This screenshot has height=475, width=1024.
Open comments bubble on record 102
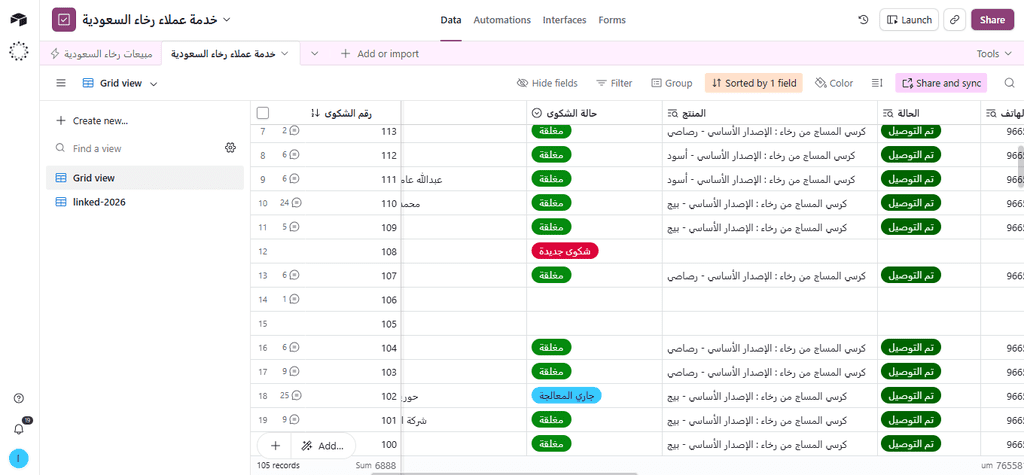297,395
